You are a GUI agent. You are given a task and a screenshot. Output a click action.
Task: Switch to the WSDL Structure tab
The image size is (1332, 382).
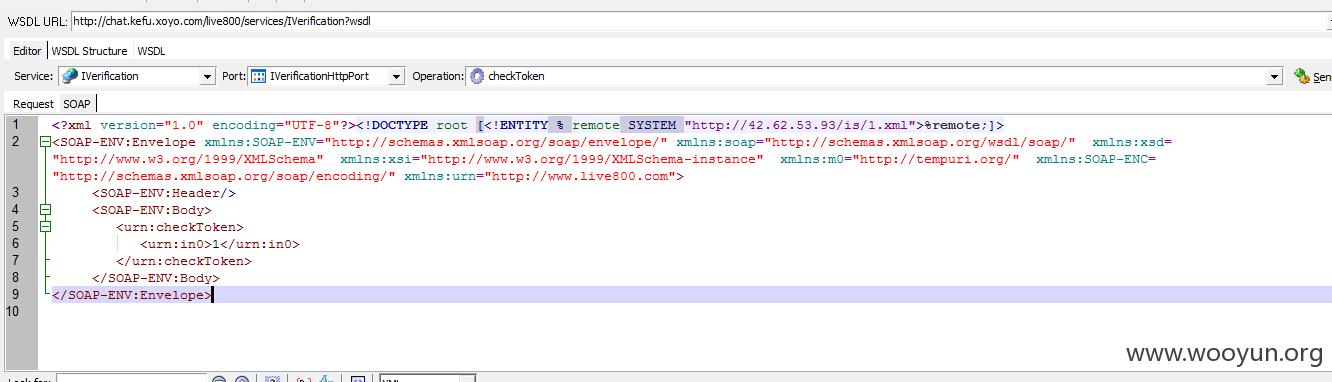[90, 51]
